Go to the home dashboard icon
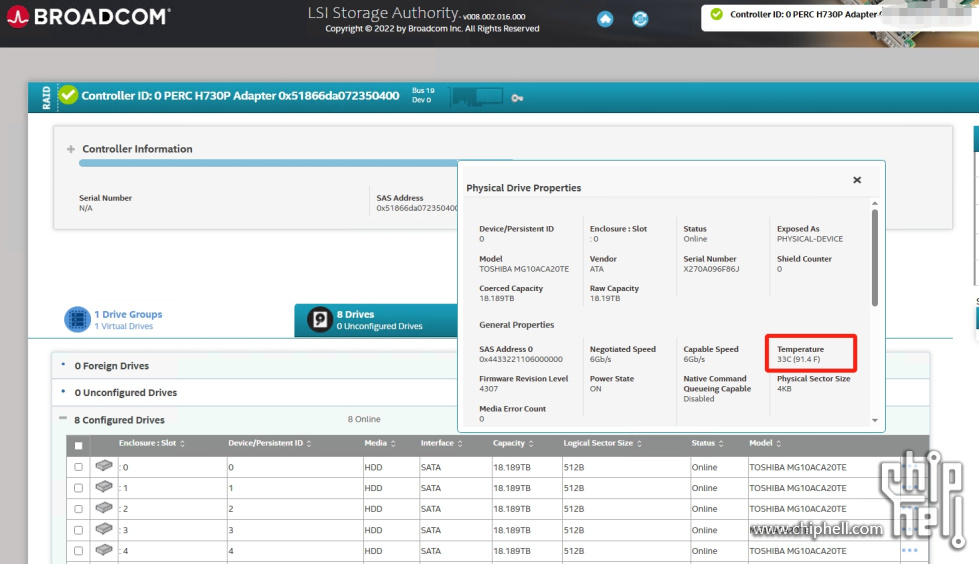979x564 pixels. point(605,19)
